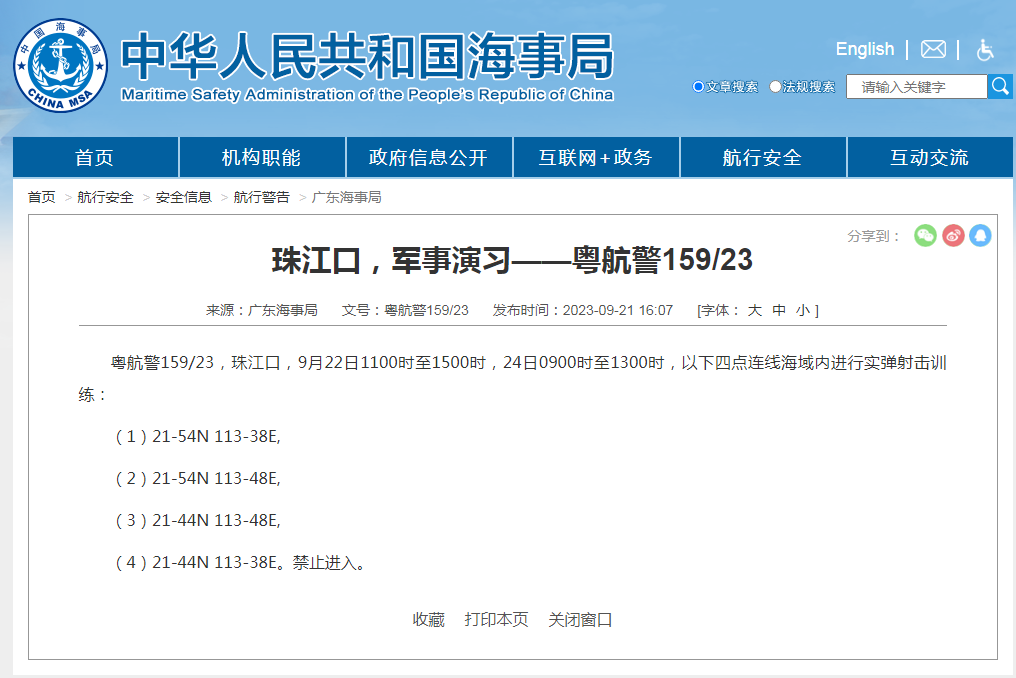Image resolution: width=1016 pixels, height=678 pixels.
Task: Open the 互动交流 navigation tab
Action: [930, 157]
